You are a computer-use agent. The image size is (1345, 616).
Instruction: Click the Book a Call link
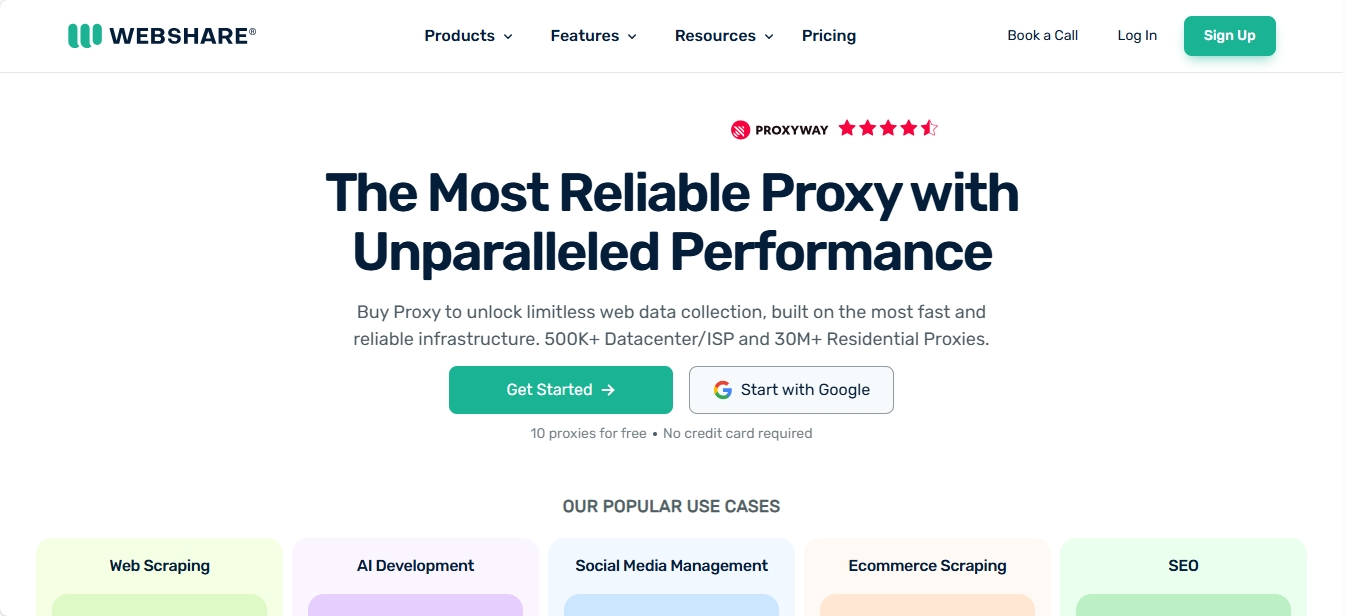[x=1042, y=35]
